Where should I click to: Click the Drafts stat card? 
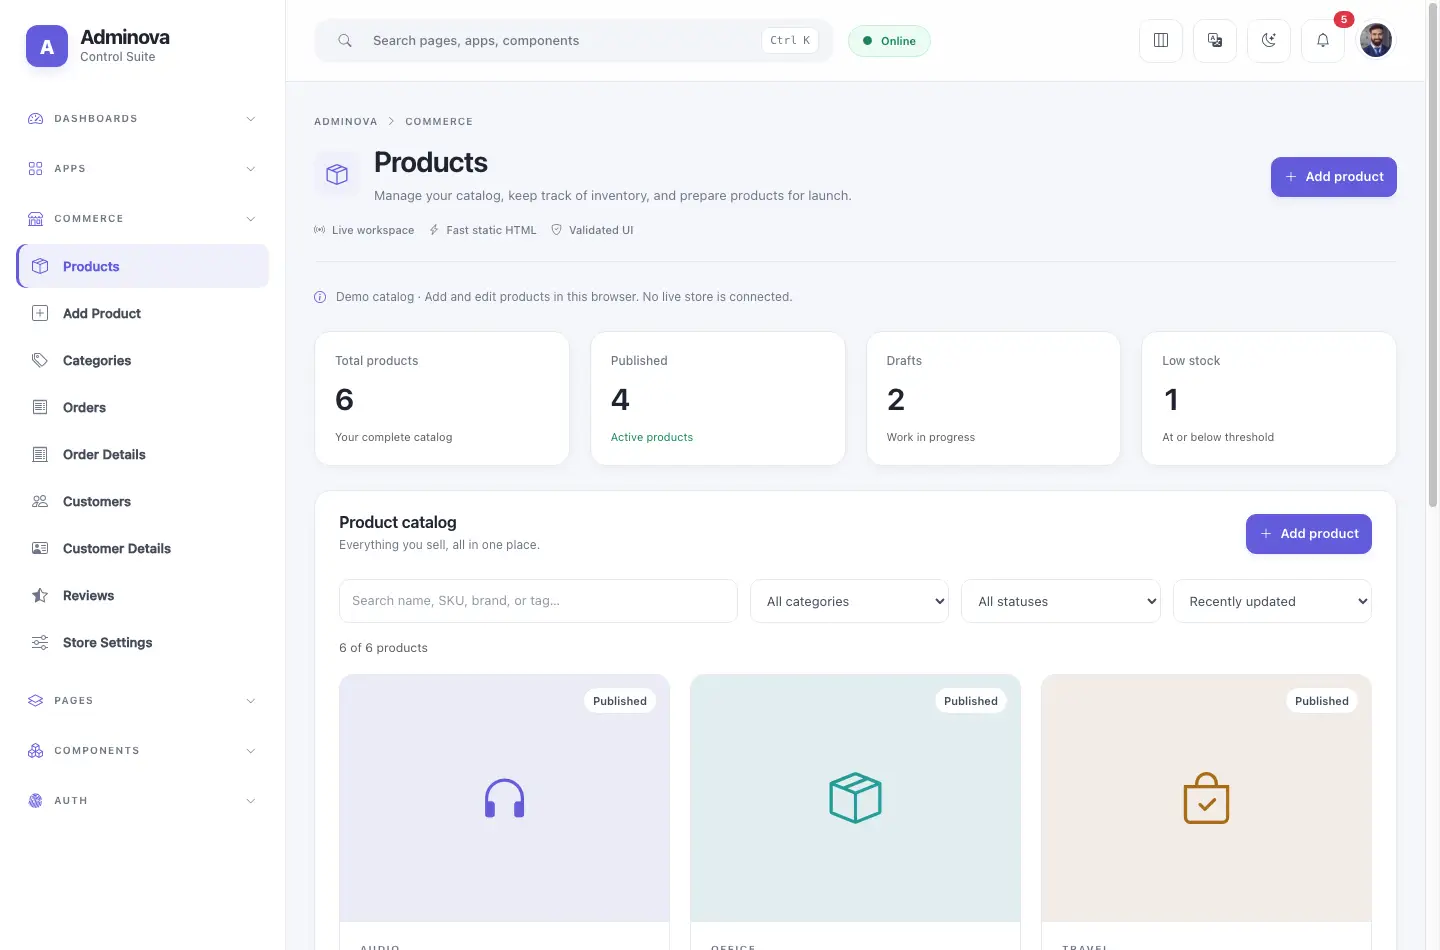(993, 398)
